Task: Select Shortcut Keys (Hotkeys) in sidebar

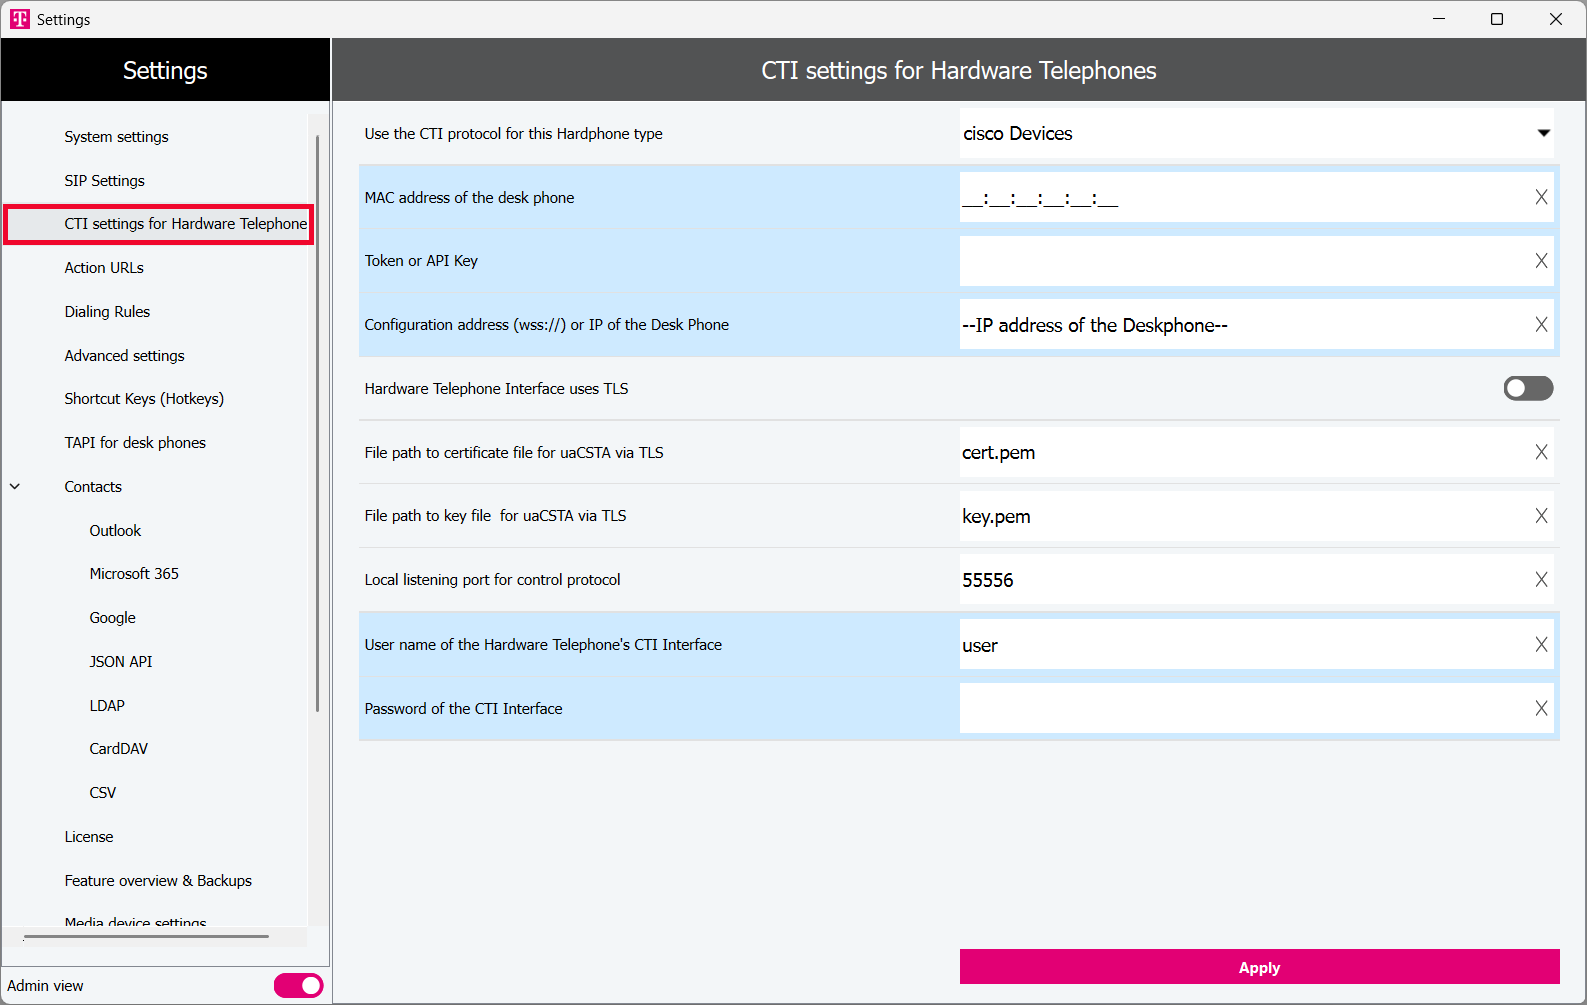Action: click(144, 399)
